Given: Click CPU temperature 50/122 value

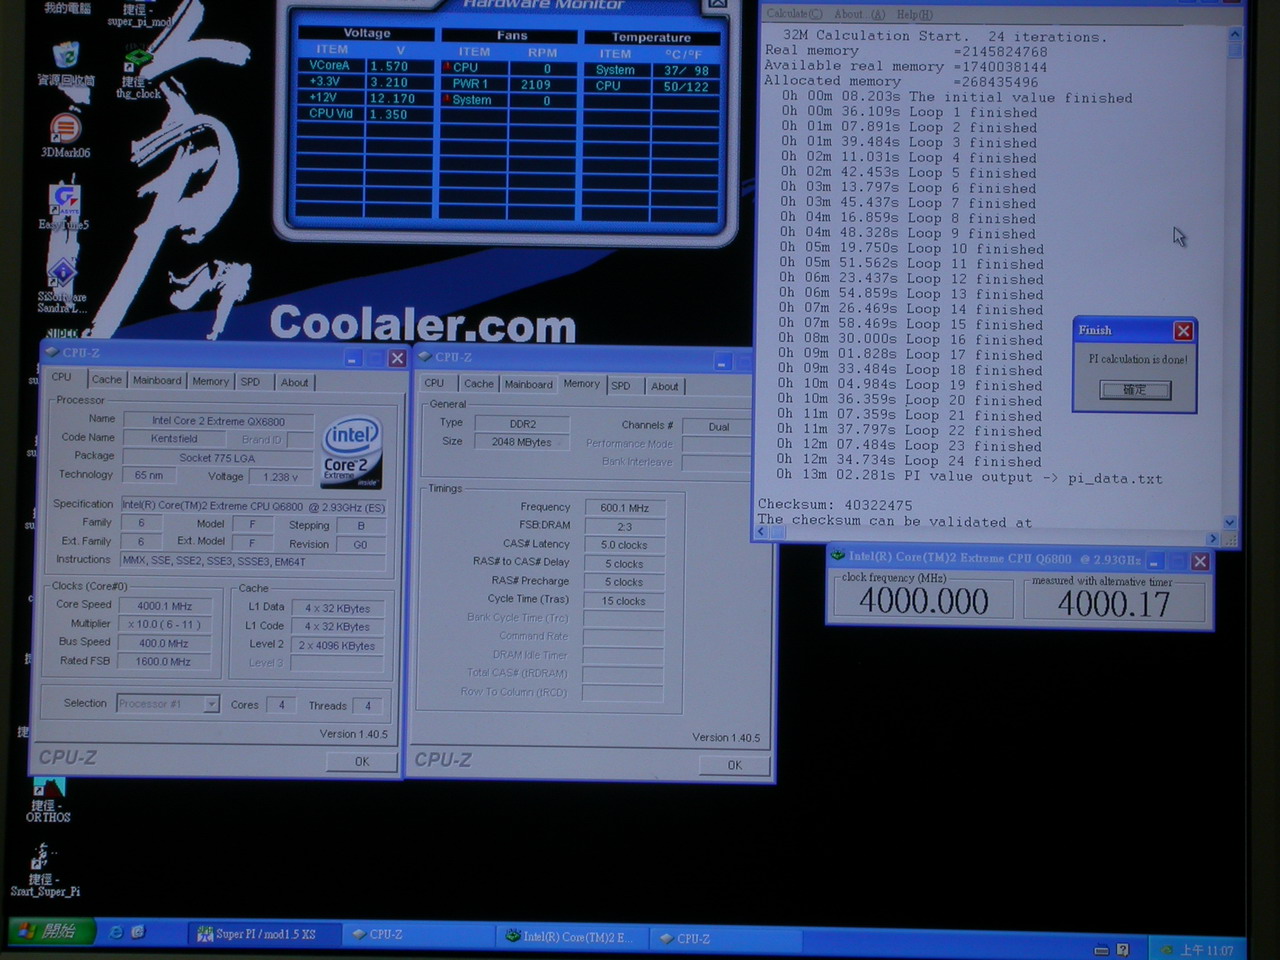Looking at the screenshot, I should pos(685,87).
